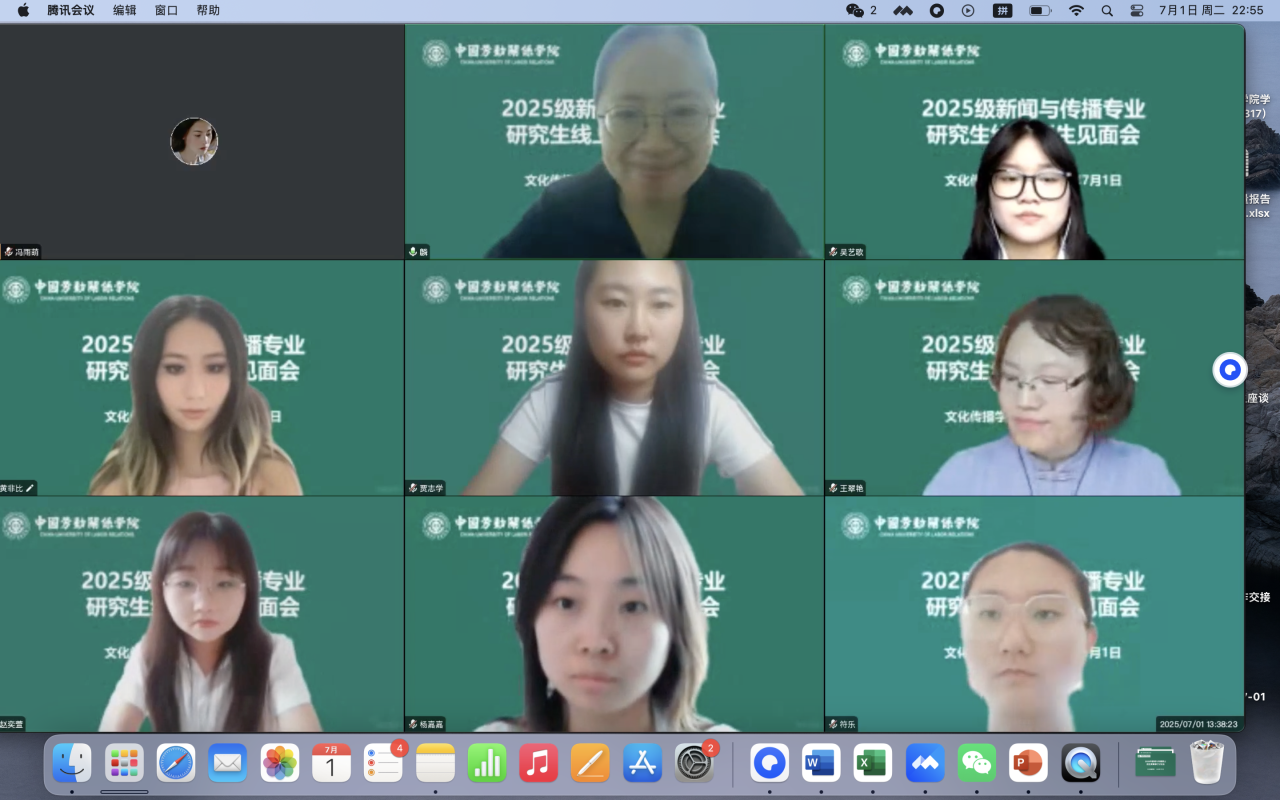Expand the battery status menu
The image size is (1280, 800).
(x=1040, y=10)
